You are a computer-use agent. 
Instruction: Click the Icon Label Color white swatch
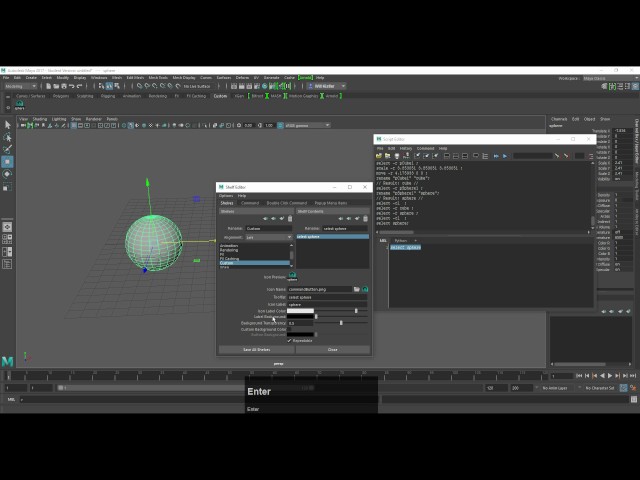coord(300,311)
